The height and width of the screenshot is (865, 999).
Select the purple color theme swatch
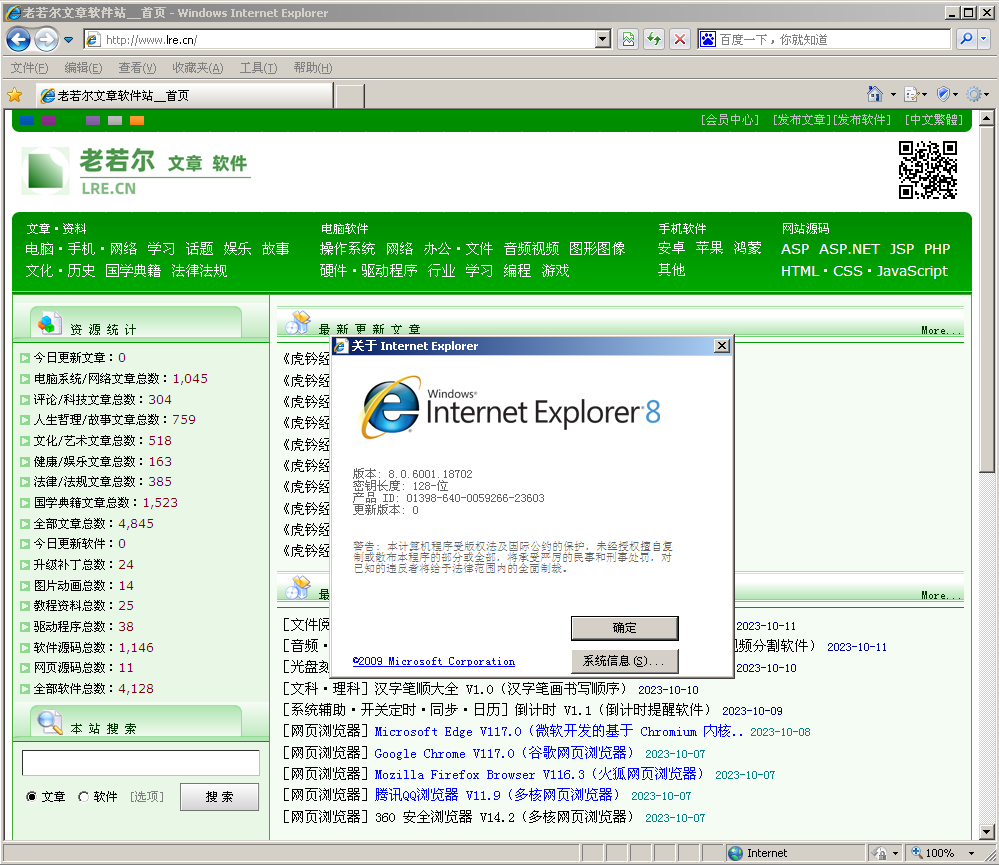pos(48,120)
